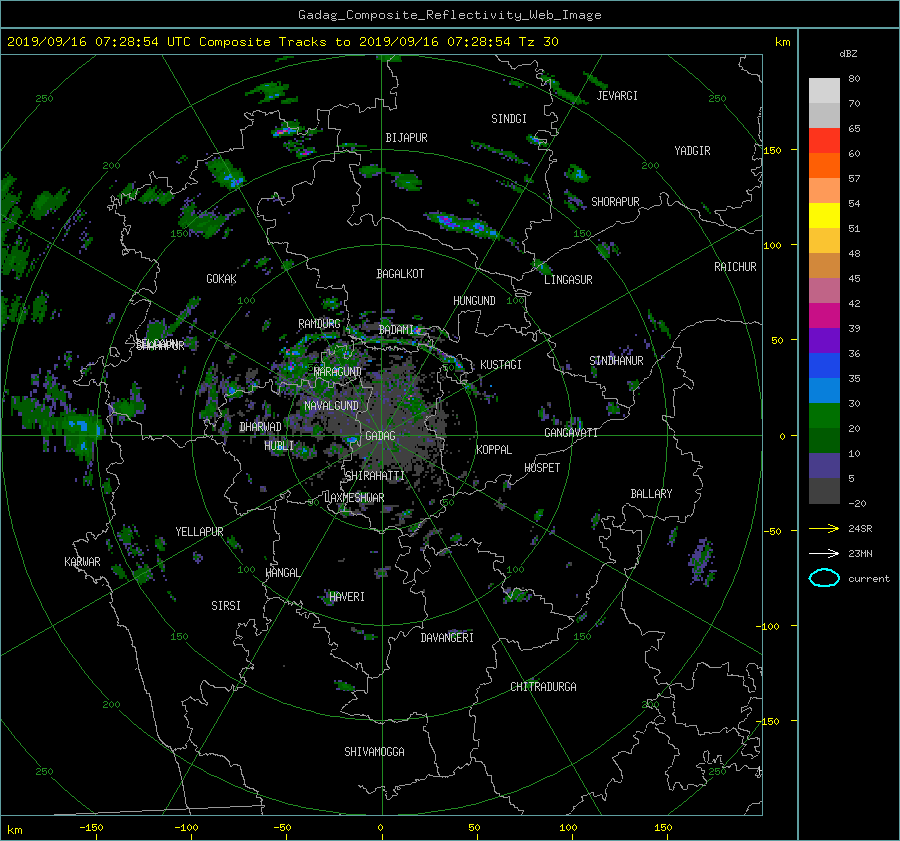Image resolution: width=900 pixels, height=841 pixels.
Task: Click the SIRSI city label
Action: point(226,606)
